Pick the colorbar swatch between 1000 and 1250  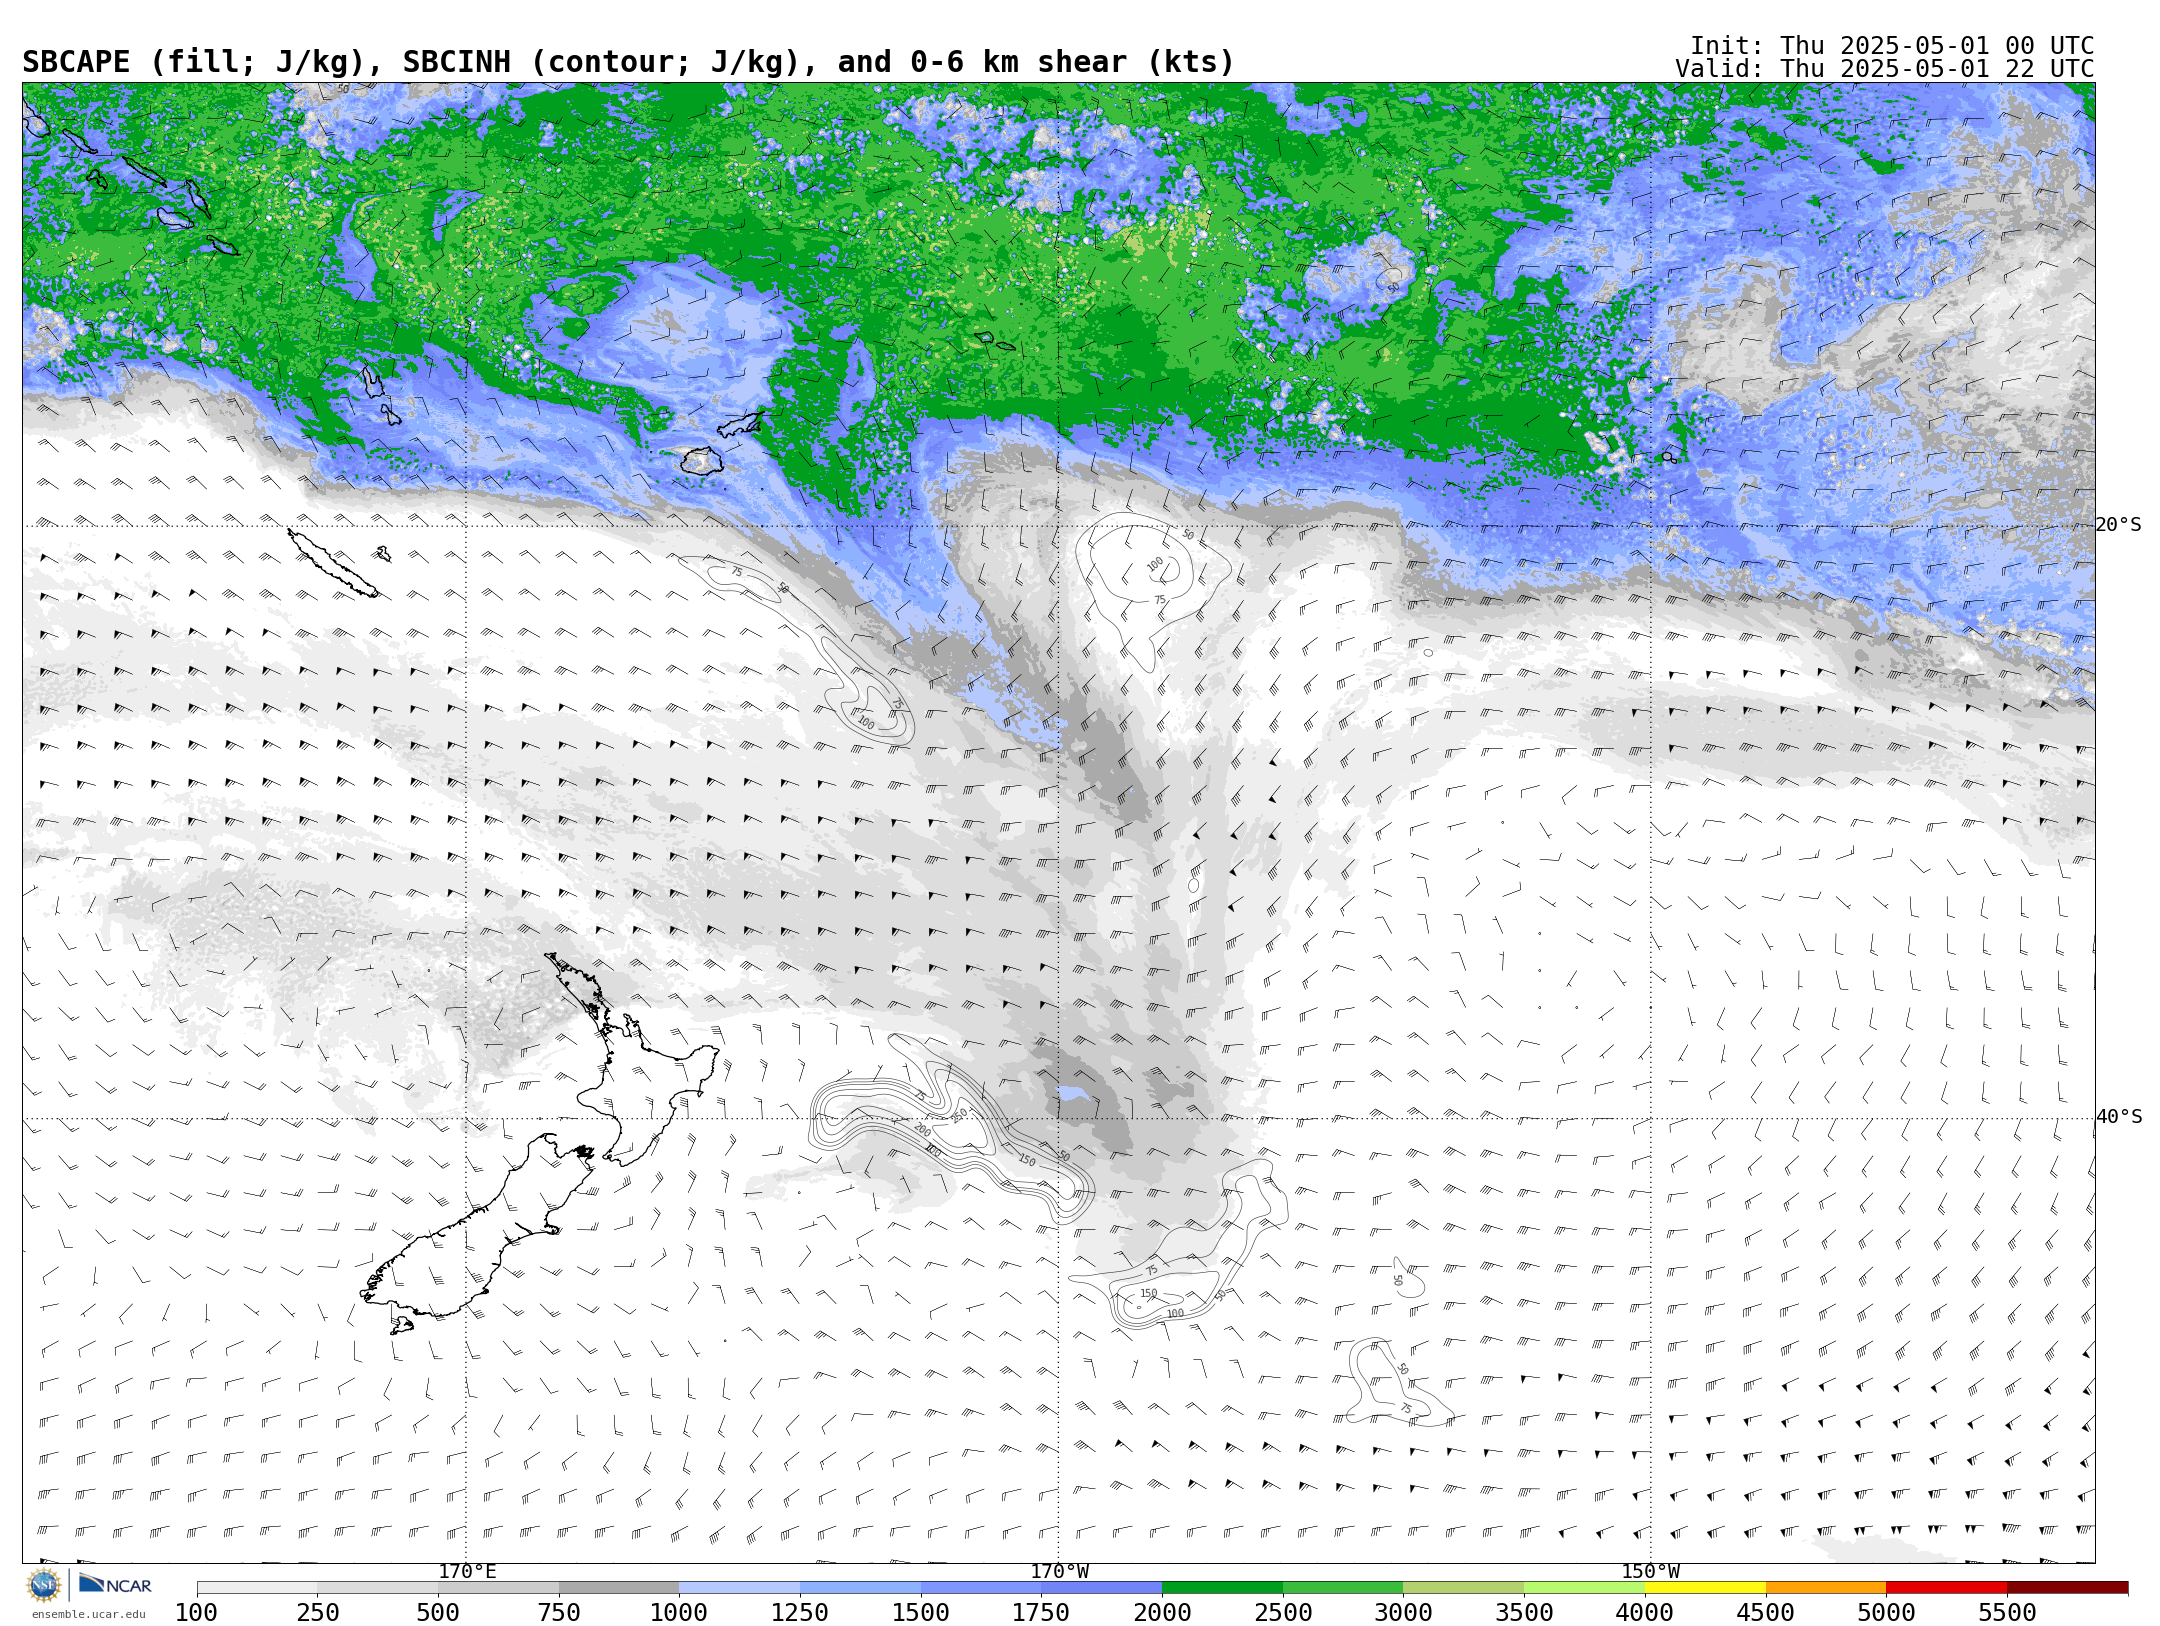pyautogui.click(x=739, y=1588)
